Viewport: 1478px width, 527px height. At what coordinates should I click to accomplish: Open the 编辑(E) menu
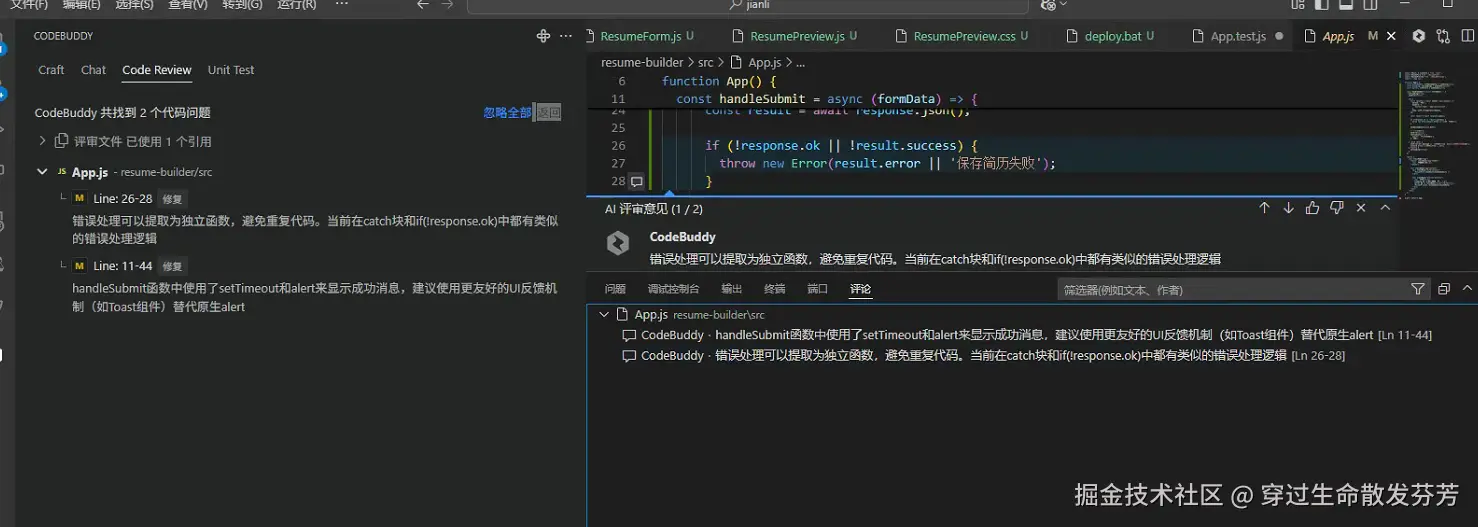[x=82, y=5]
